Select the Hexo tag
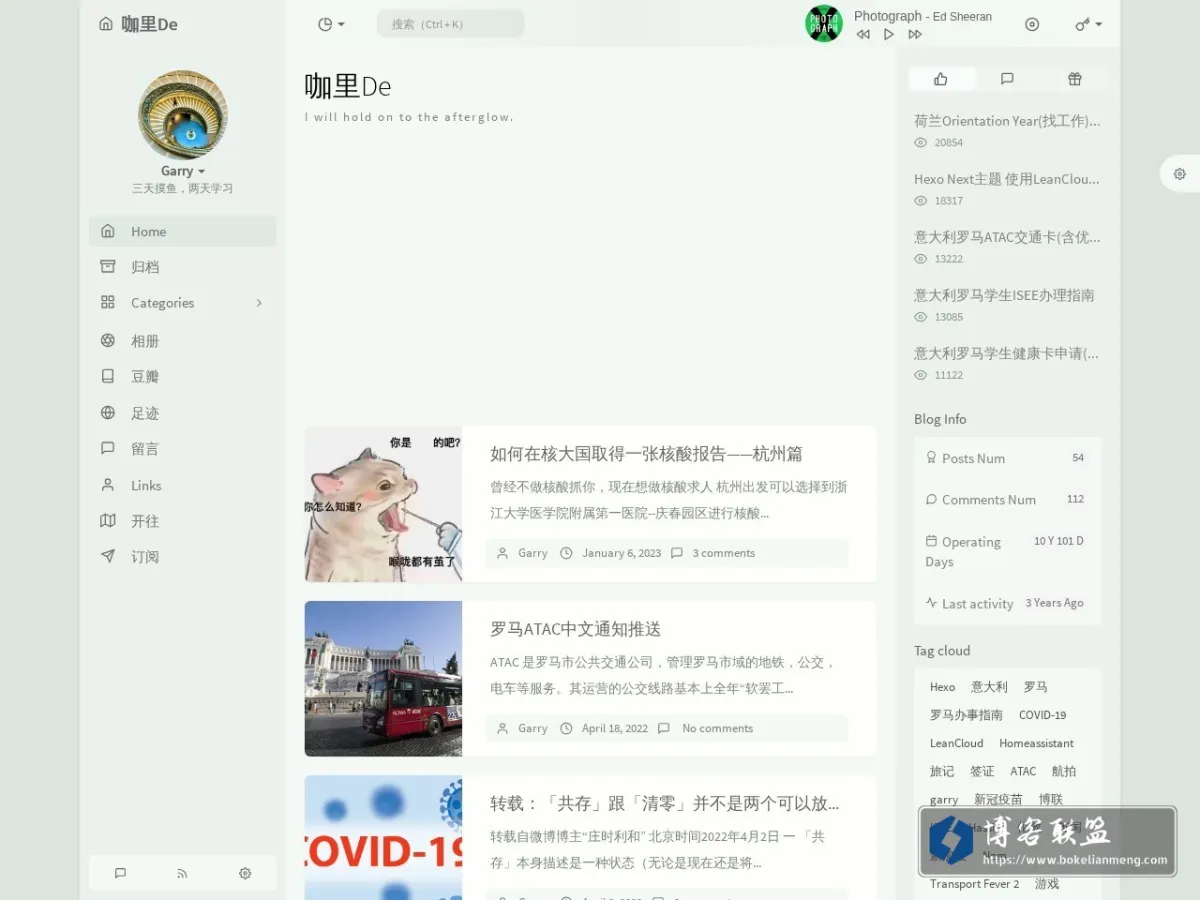 point(942,687)
